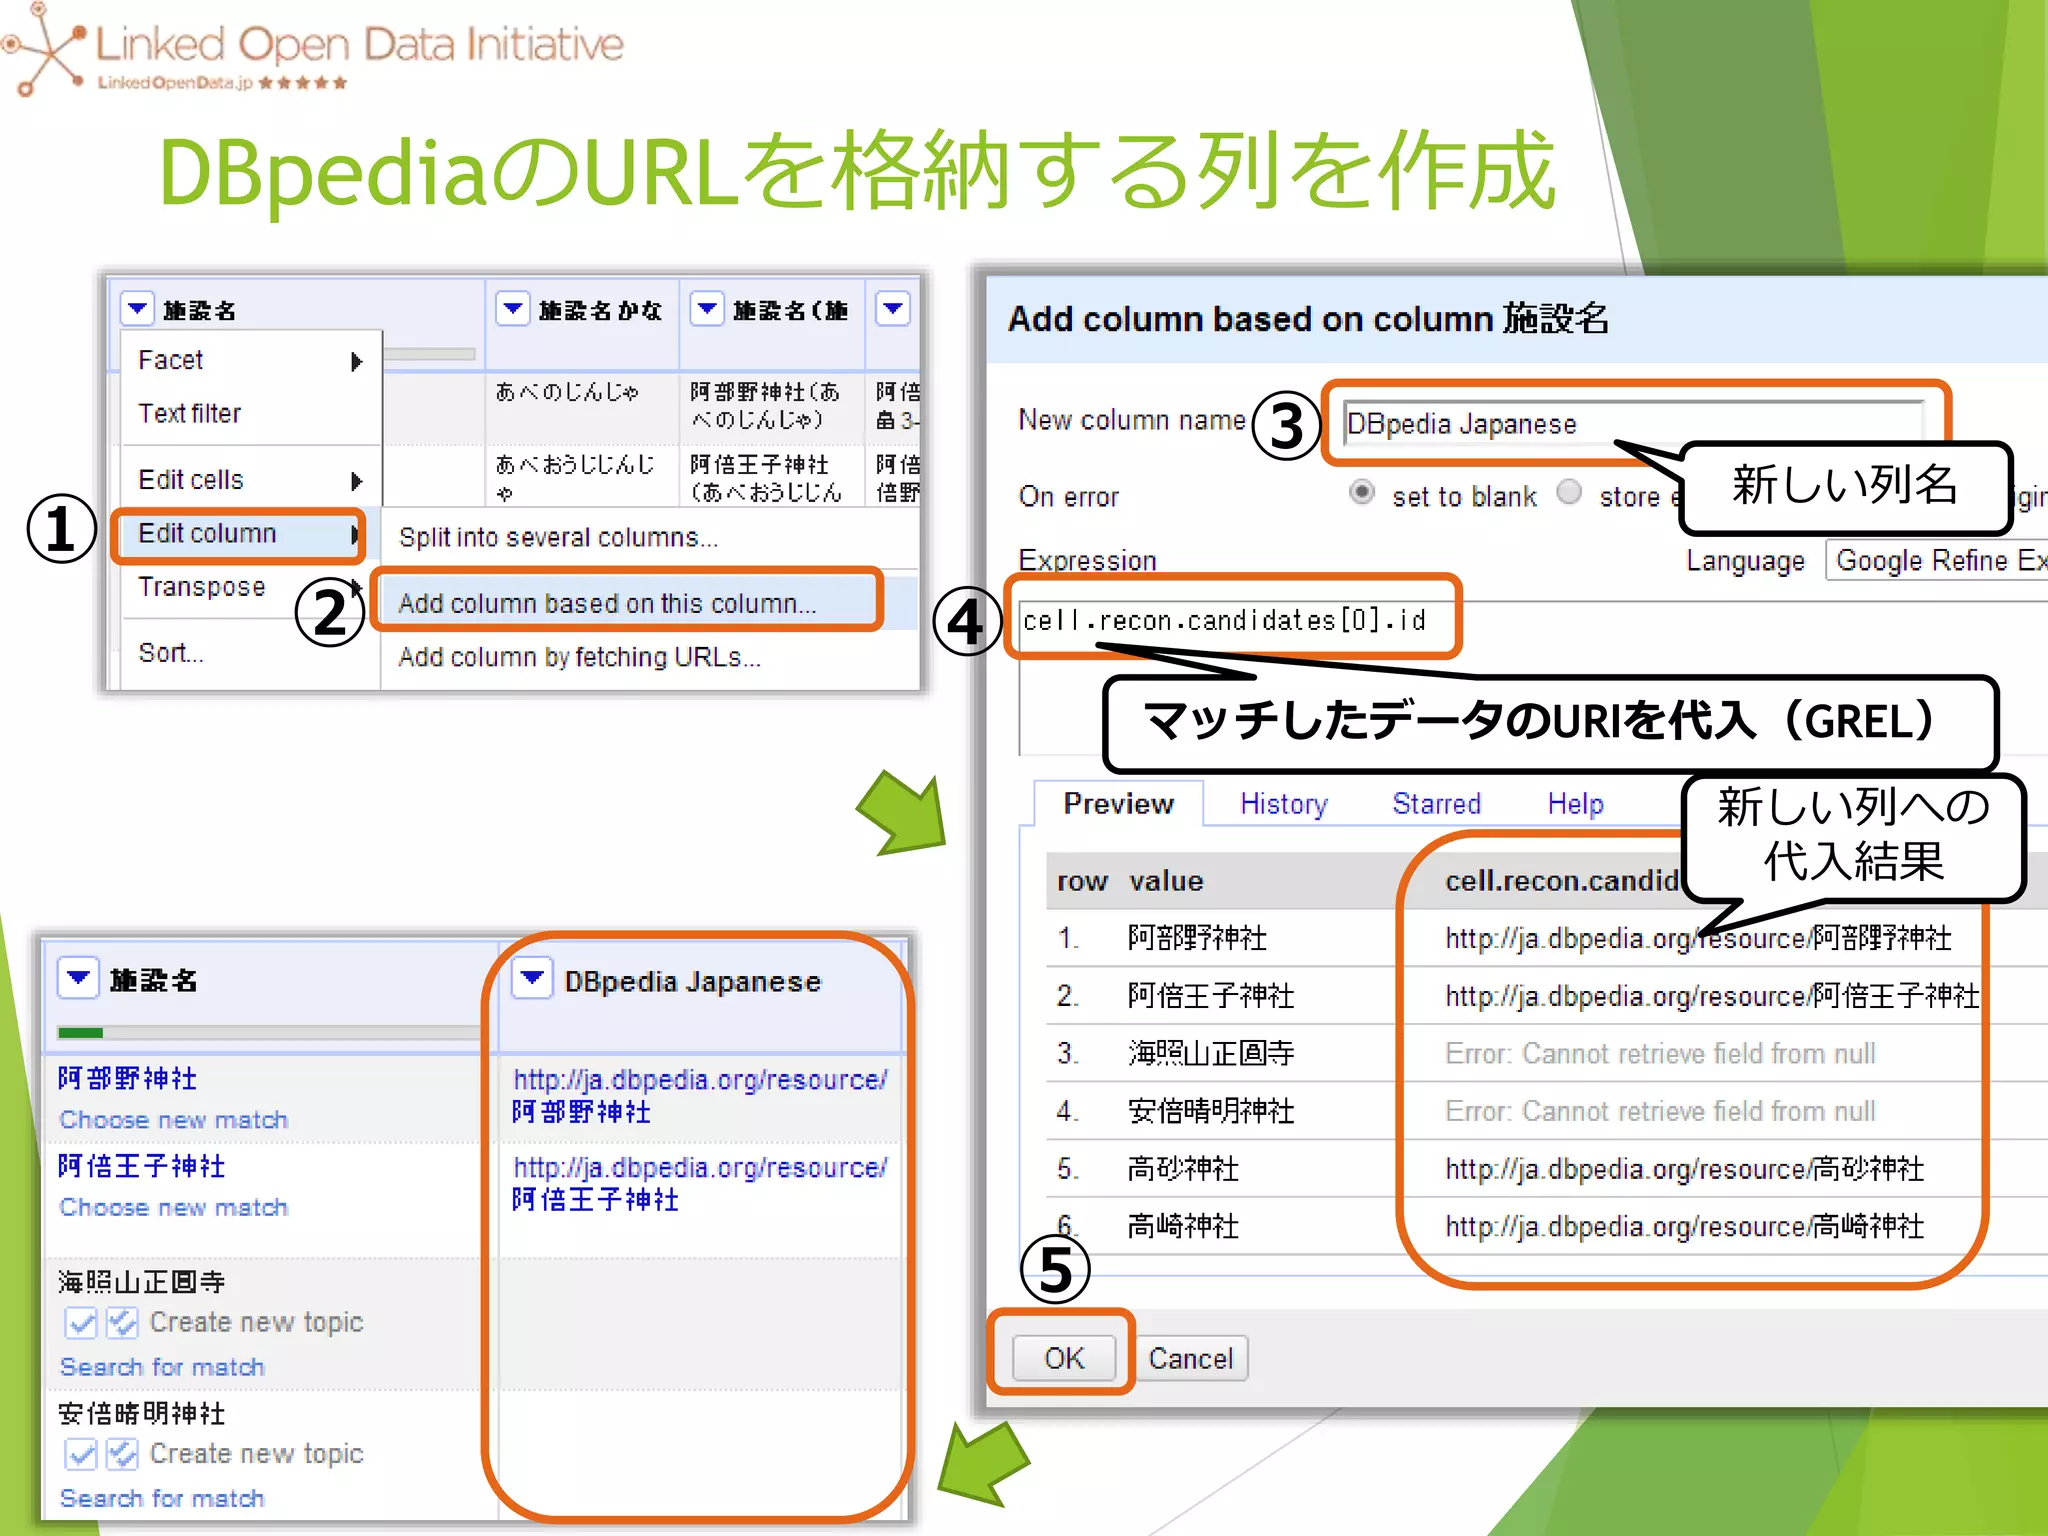Click Choose new match under 阿部野神社
This screenshot has width=2048, height=1536.
[x=173, y=1120]
